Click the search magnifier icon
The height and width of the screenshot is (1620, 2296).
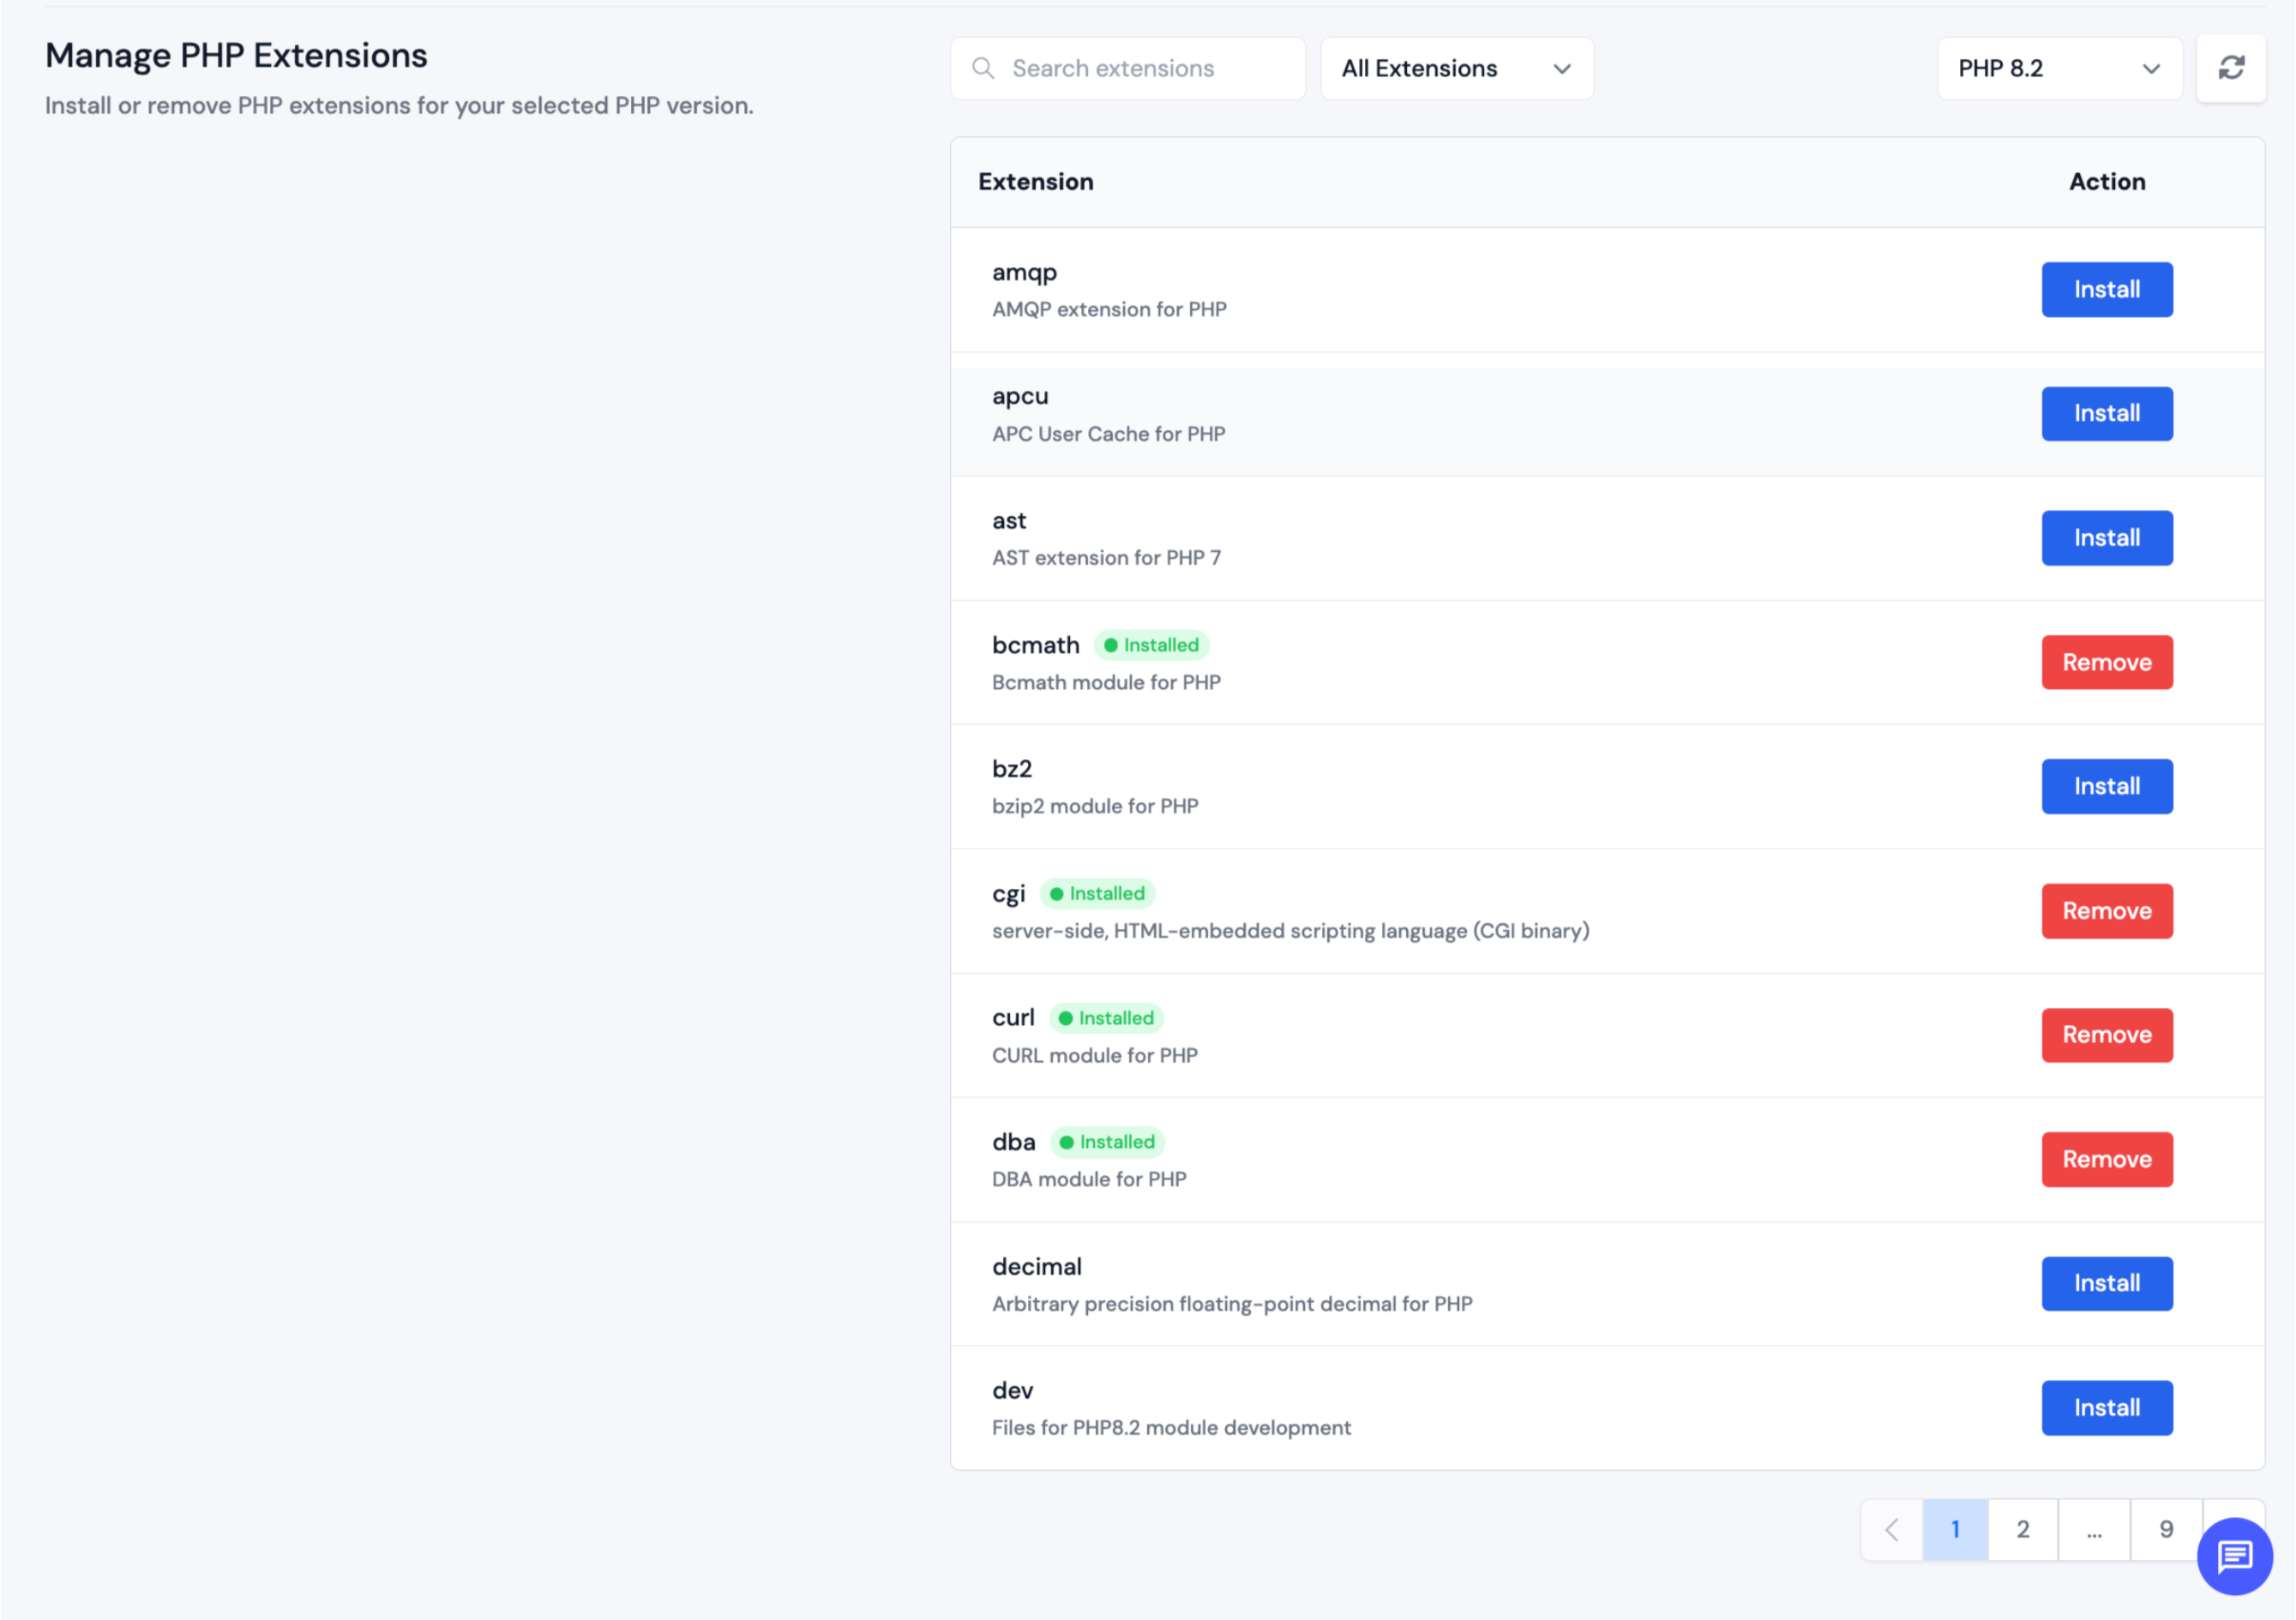click(983, 68)
